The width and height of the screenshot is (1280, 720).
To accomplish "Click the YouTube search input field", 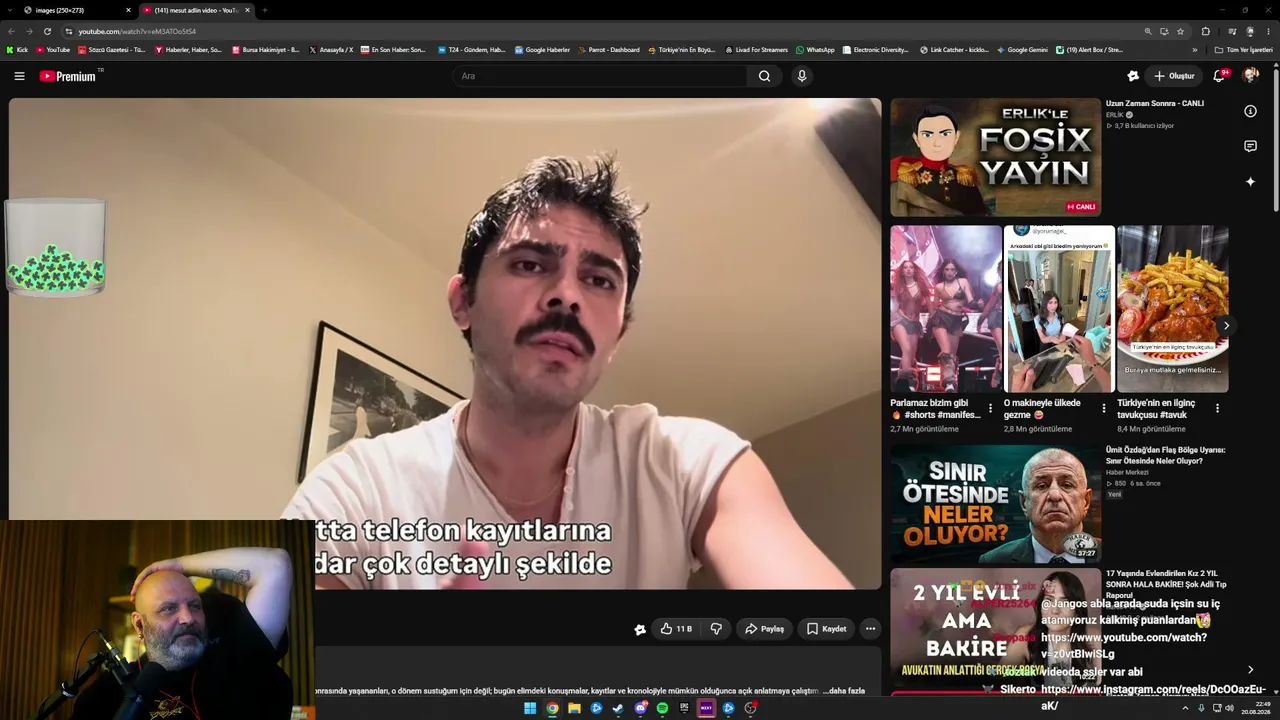I will (x=600, y=76).
